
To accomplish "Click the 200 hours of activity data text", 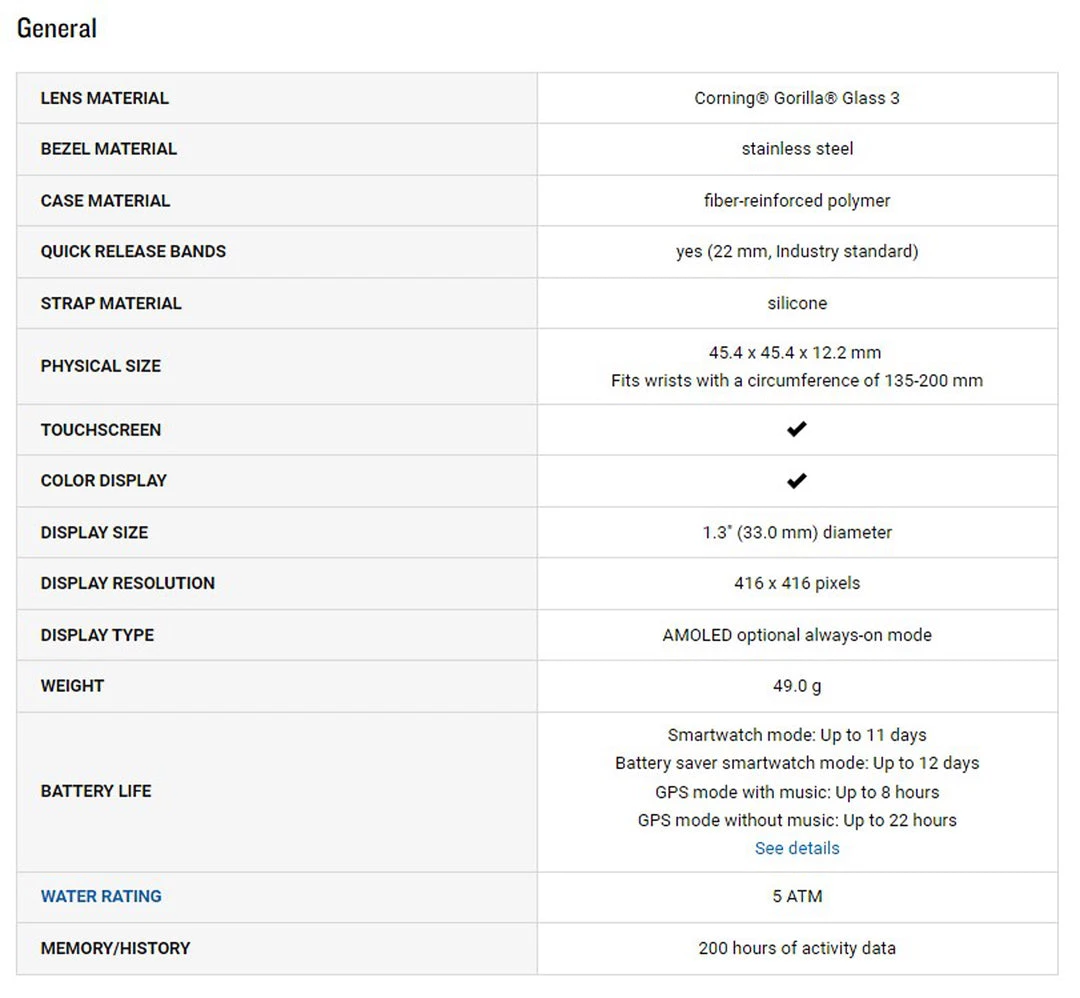I will point(797,948).
